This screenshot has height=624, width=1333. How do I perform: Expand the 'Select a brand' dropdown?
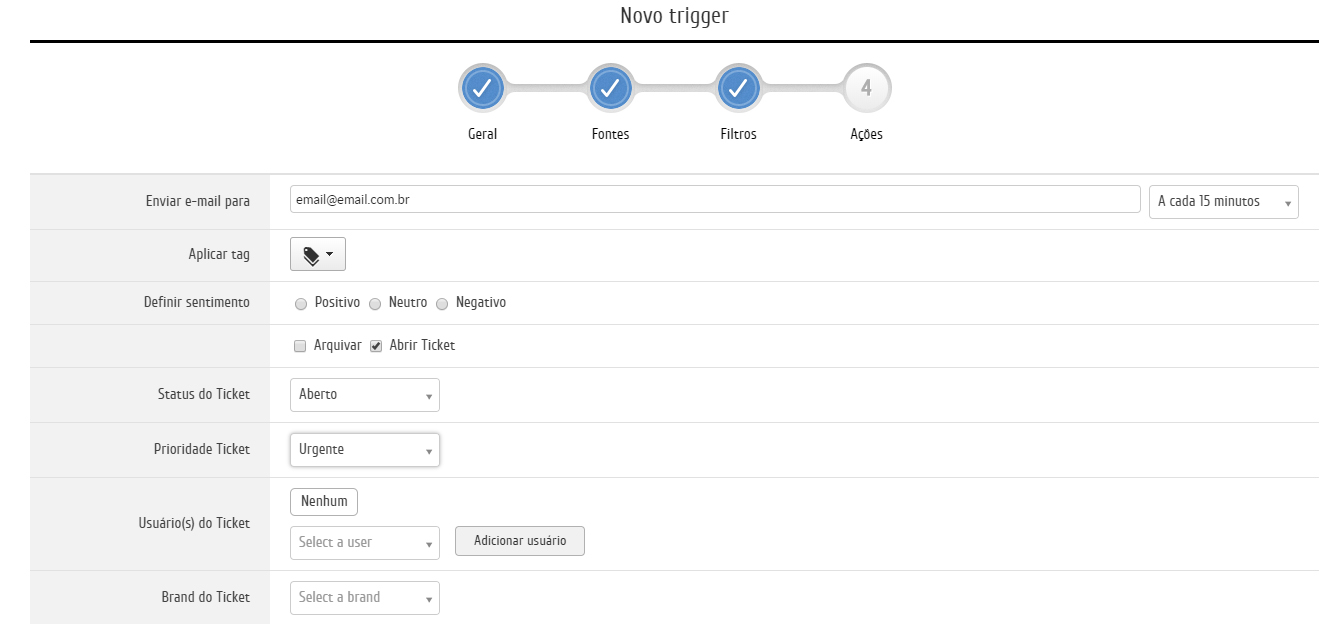[x=364, y=598]
